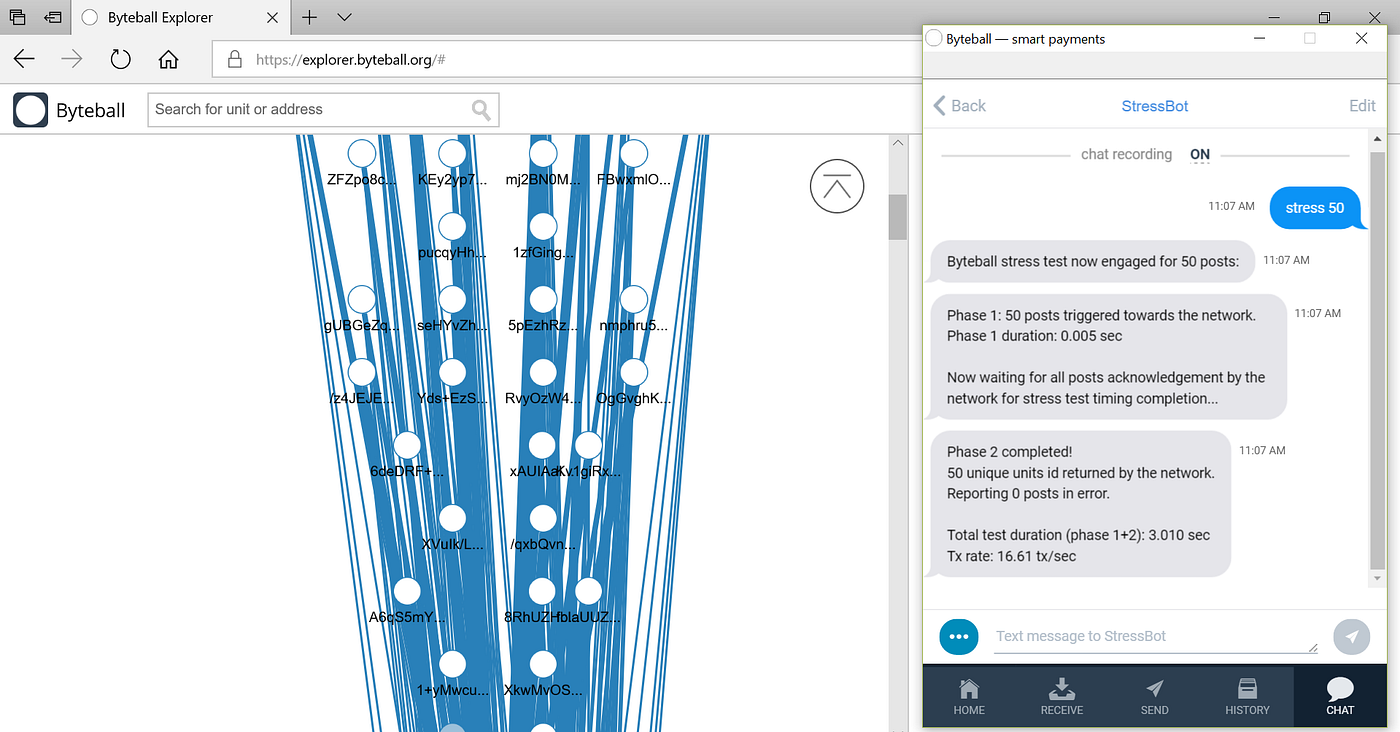Click the 'Phase 2 completed!' message

coord(1081,504)
